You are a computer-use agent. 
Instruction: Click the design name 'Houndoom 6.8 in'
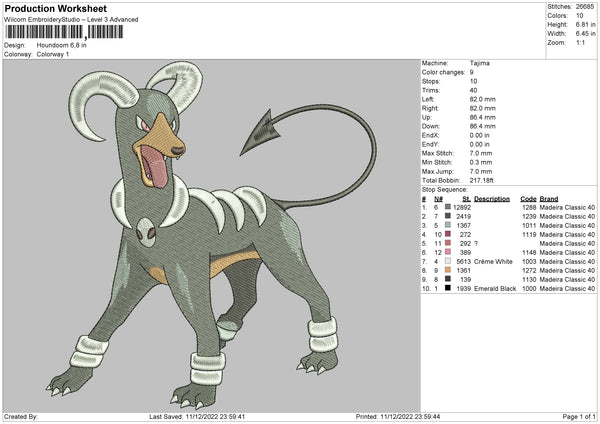pyautogui.click(x=62, y=45)
